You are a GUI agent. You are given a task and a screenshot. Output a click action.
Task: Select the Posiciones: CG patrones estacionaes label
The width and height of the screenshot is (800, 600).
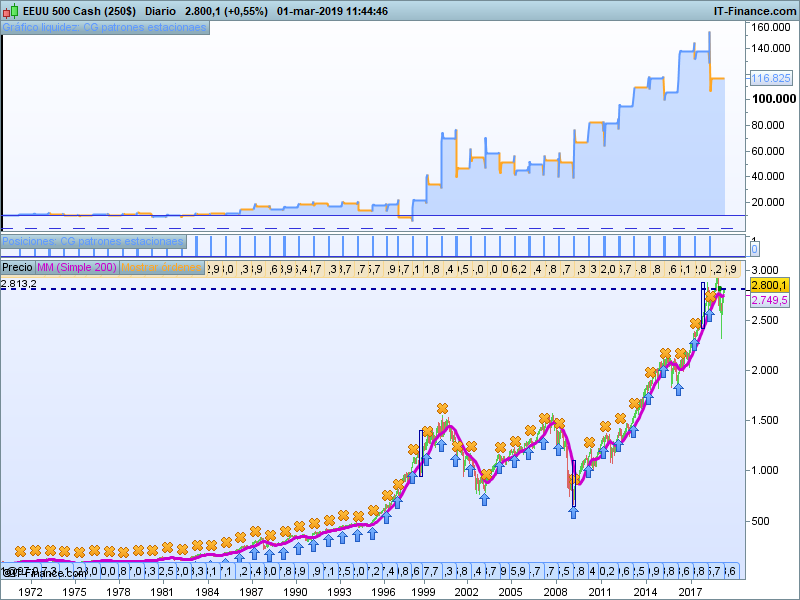(x=93, y=241)
